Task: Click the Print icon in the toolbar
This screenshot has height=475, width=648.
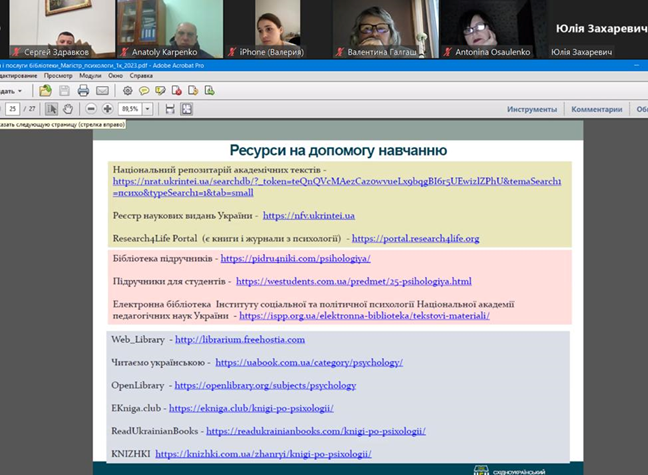Action: tap(83, 91)
